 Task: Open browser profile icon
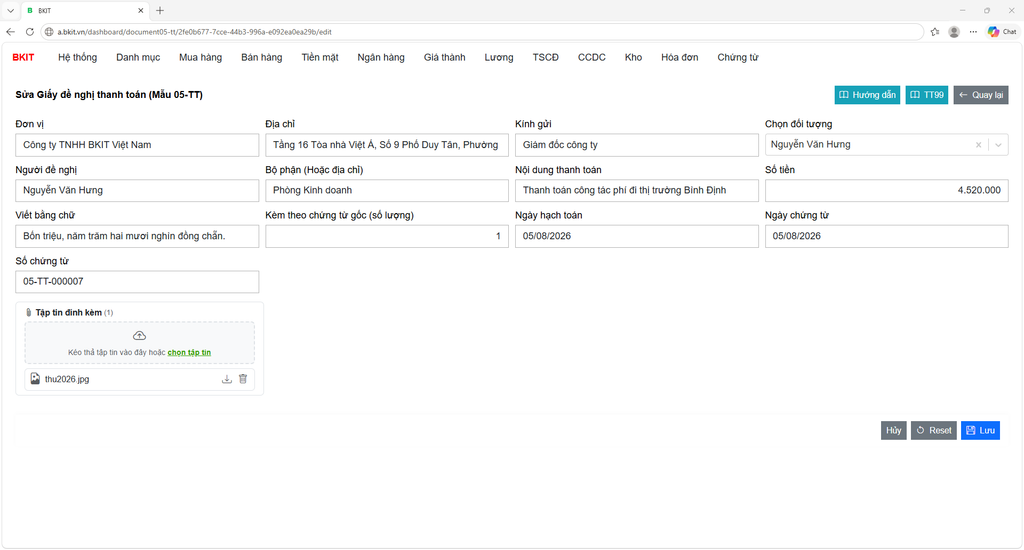[x=954, y=31]
